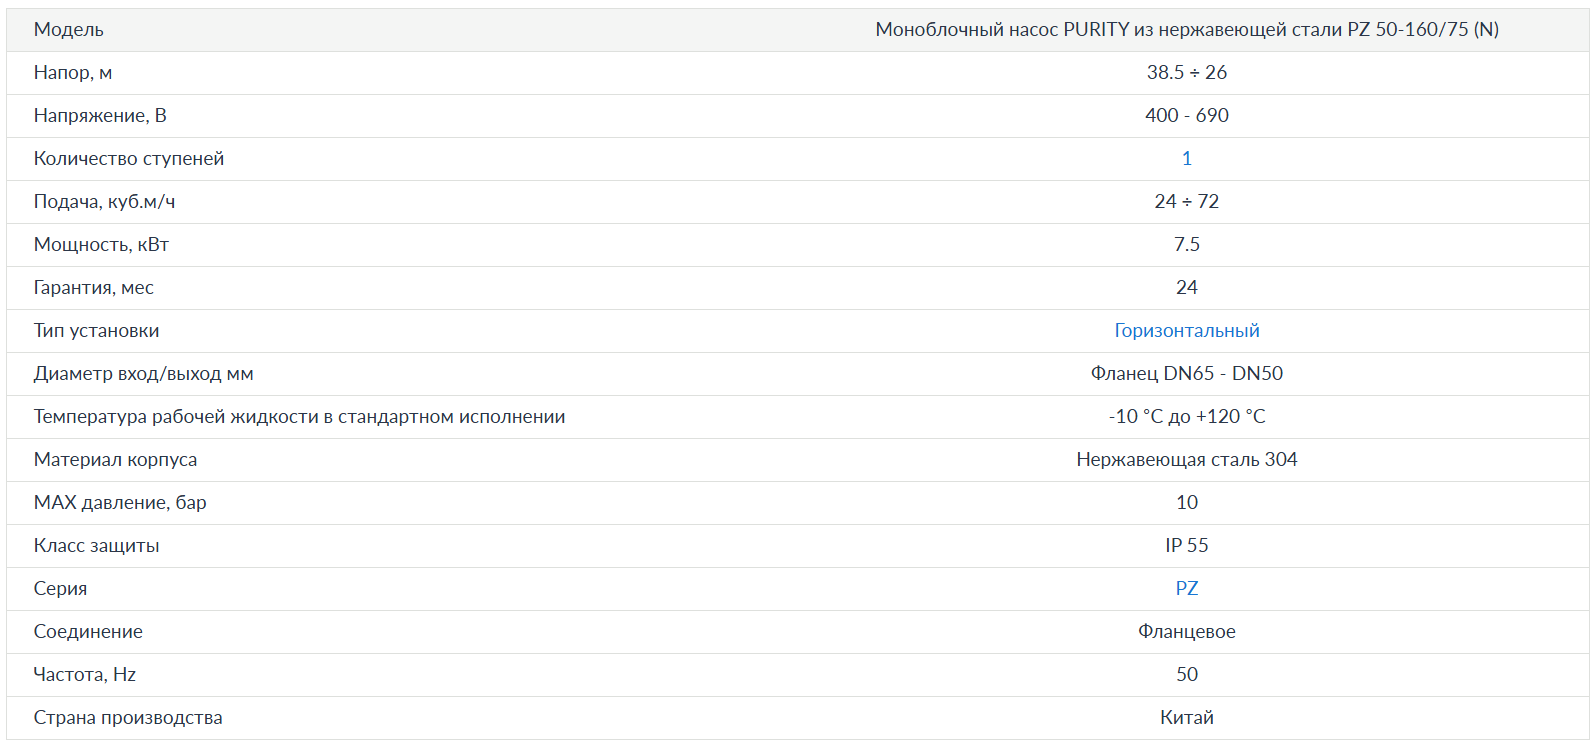Click the 'Класс защиты' label
This screenshot has width=1594, height=745.
(96, 545)
